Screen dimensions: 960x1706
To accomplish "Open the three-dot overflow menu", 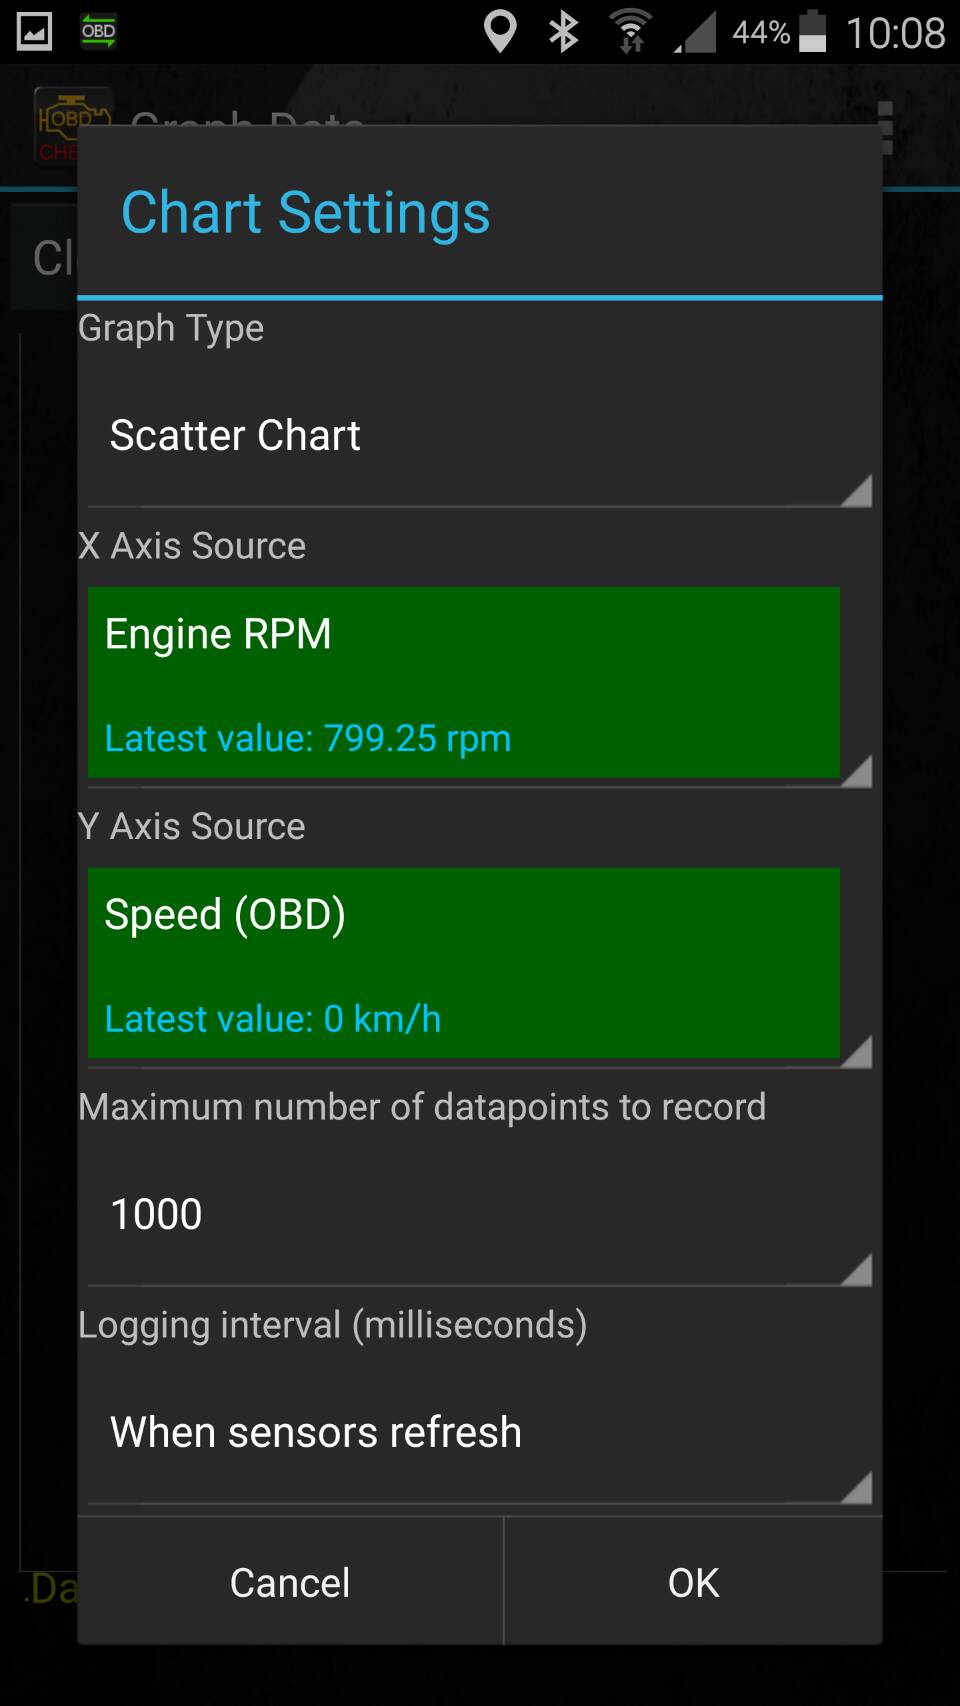I will pos(885,127).
